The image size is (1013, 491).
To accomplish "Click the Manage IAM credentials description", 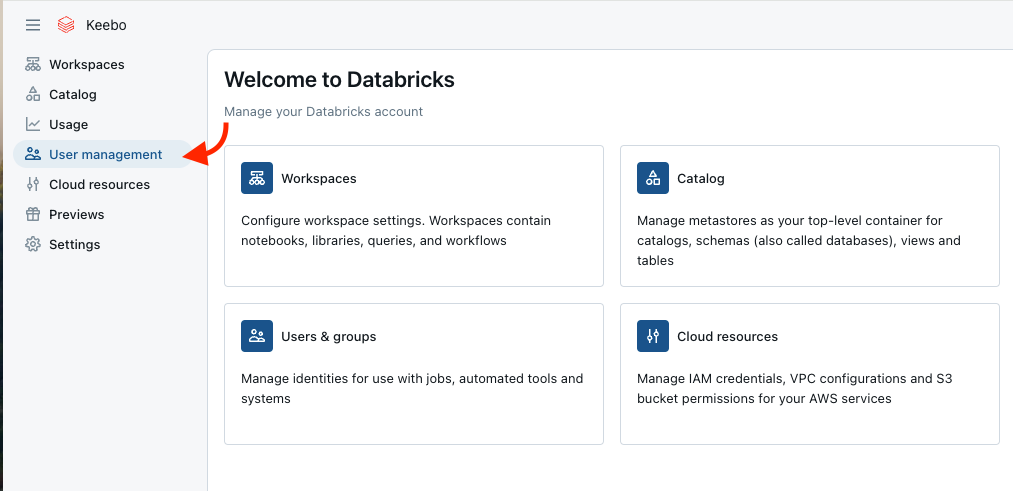I will pyautogui.click(x=795, y=388).
